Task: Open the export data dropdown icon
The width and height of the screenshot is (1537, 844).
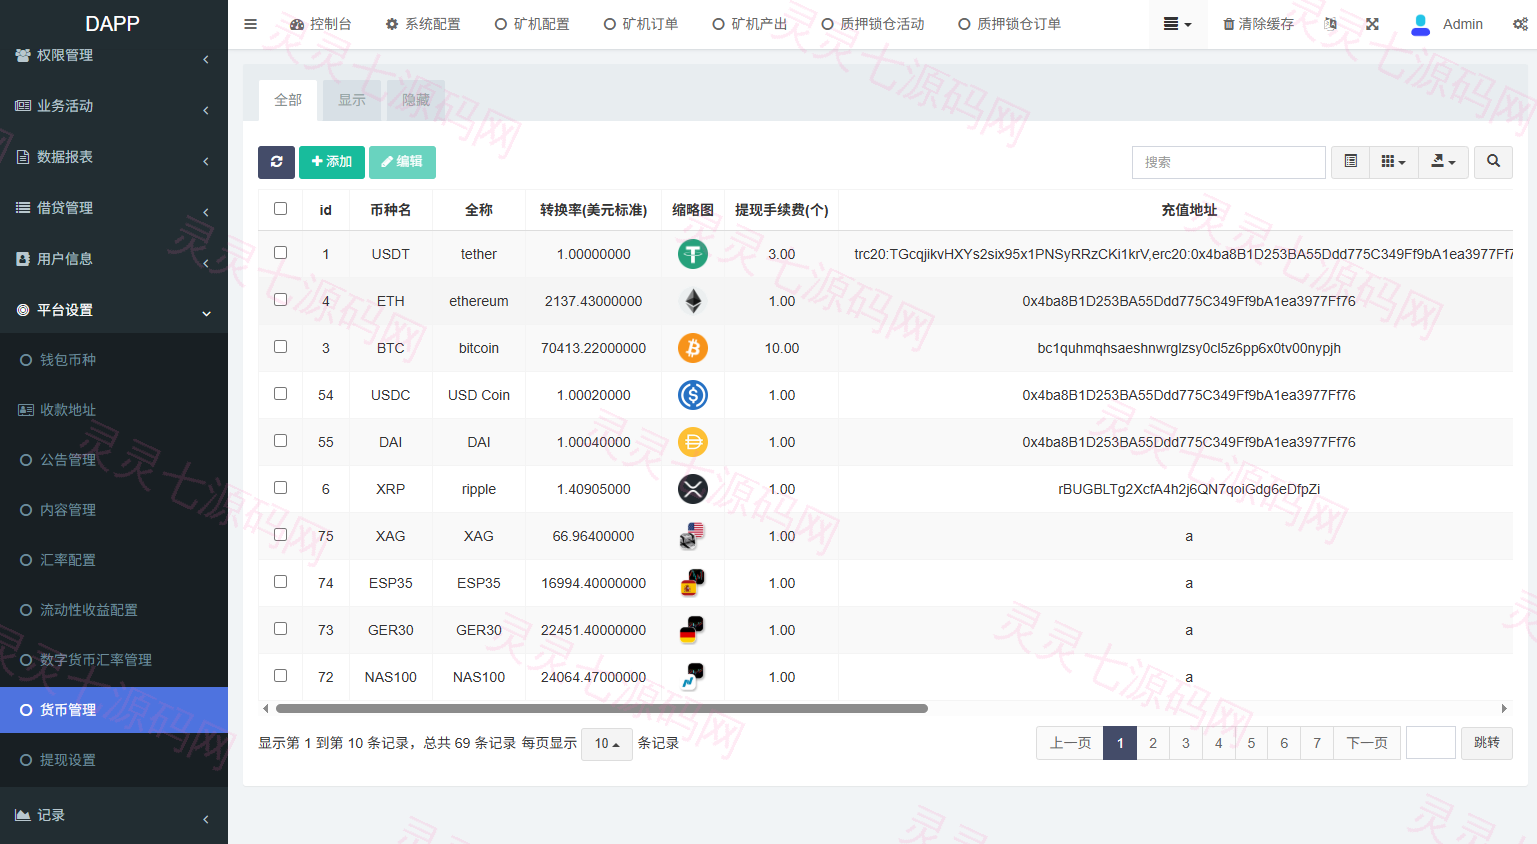Action: [1443, 162]
